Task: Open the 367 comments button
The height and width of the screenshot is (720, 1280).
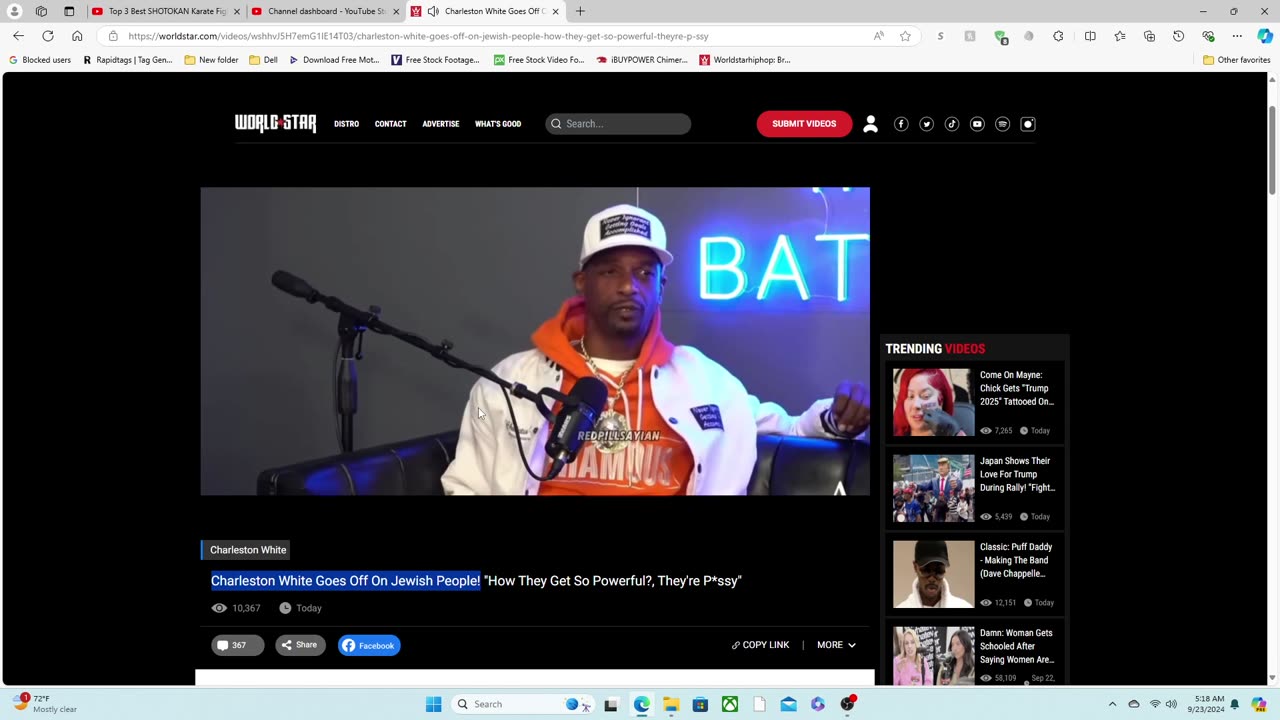Action: pyautogui.click(x=237, y=645)
